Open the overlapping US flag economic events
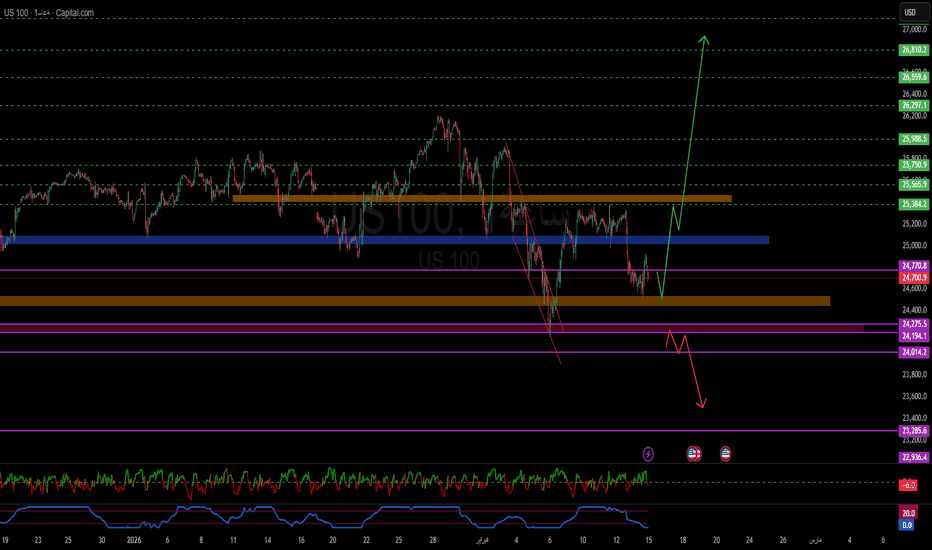The height and width of the screenshot is (550, 932). pyautogui.click(x=694, y=454)
